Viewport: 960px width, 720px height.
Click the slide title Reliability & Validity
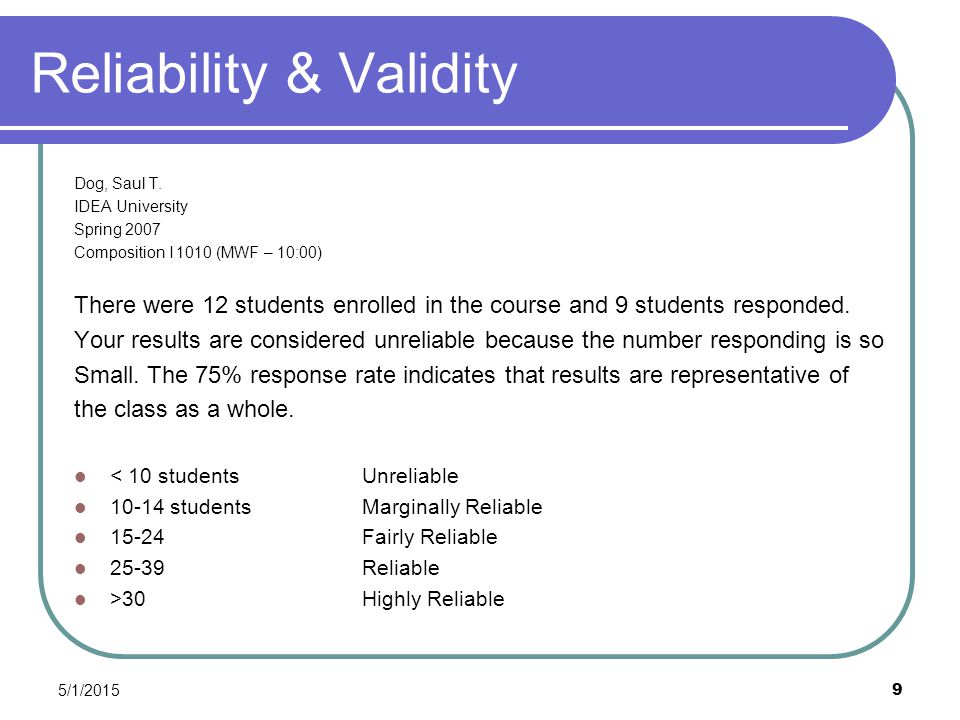tap(274, 75)
